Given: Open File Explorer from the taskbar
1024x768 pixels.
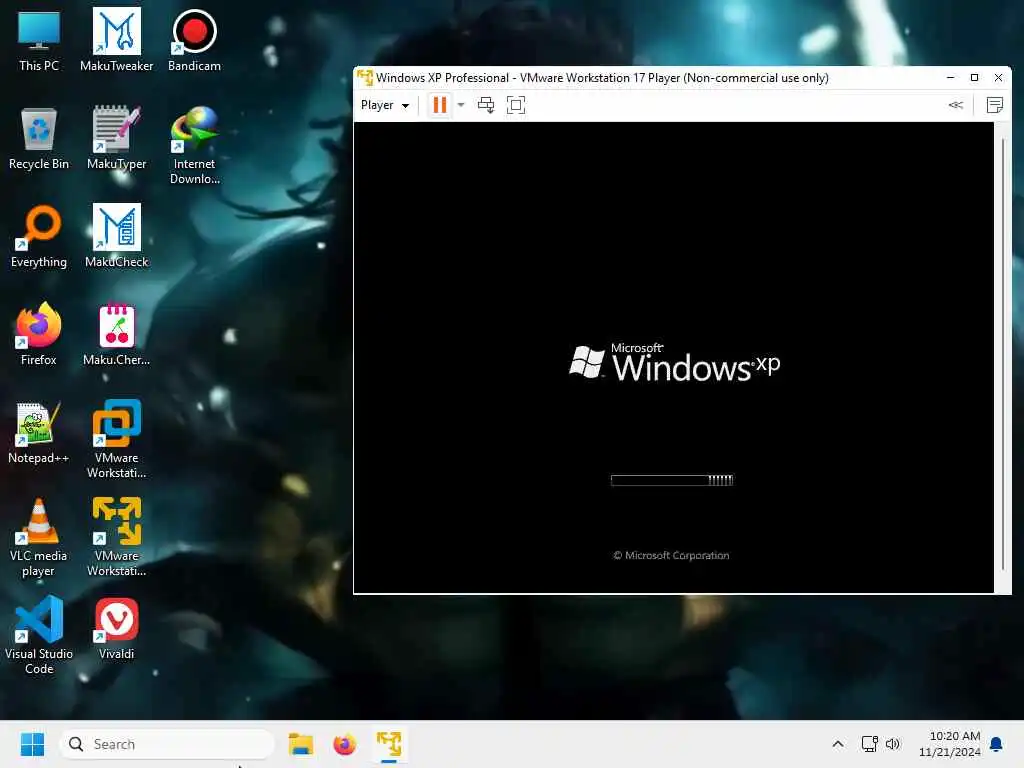Looking at the screenshot, I should pyautogui.click(x=301, y=744).
